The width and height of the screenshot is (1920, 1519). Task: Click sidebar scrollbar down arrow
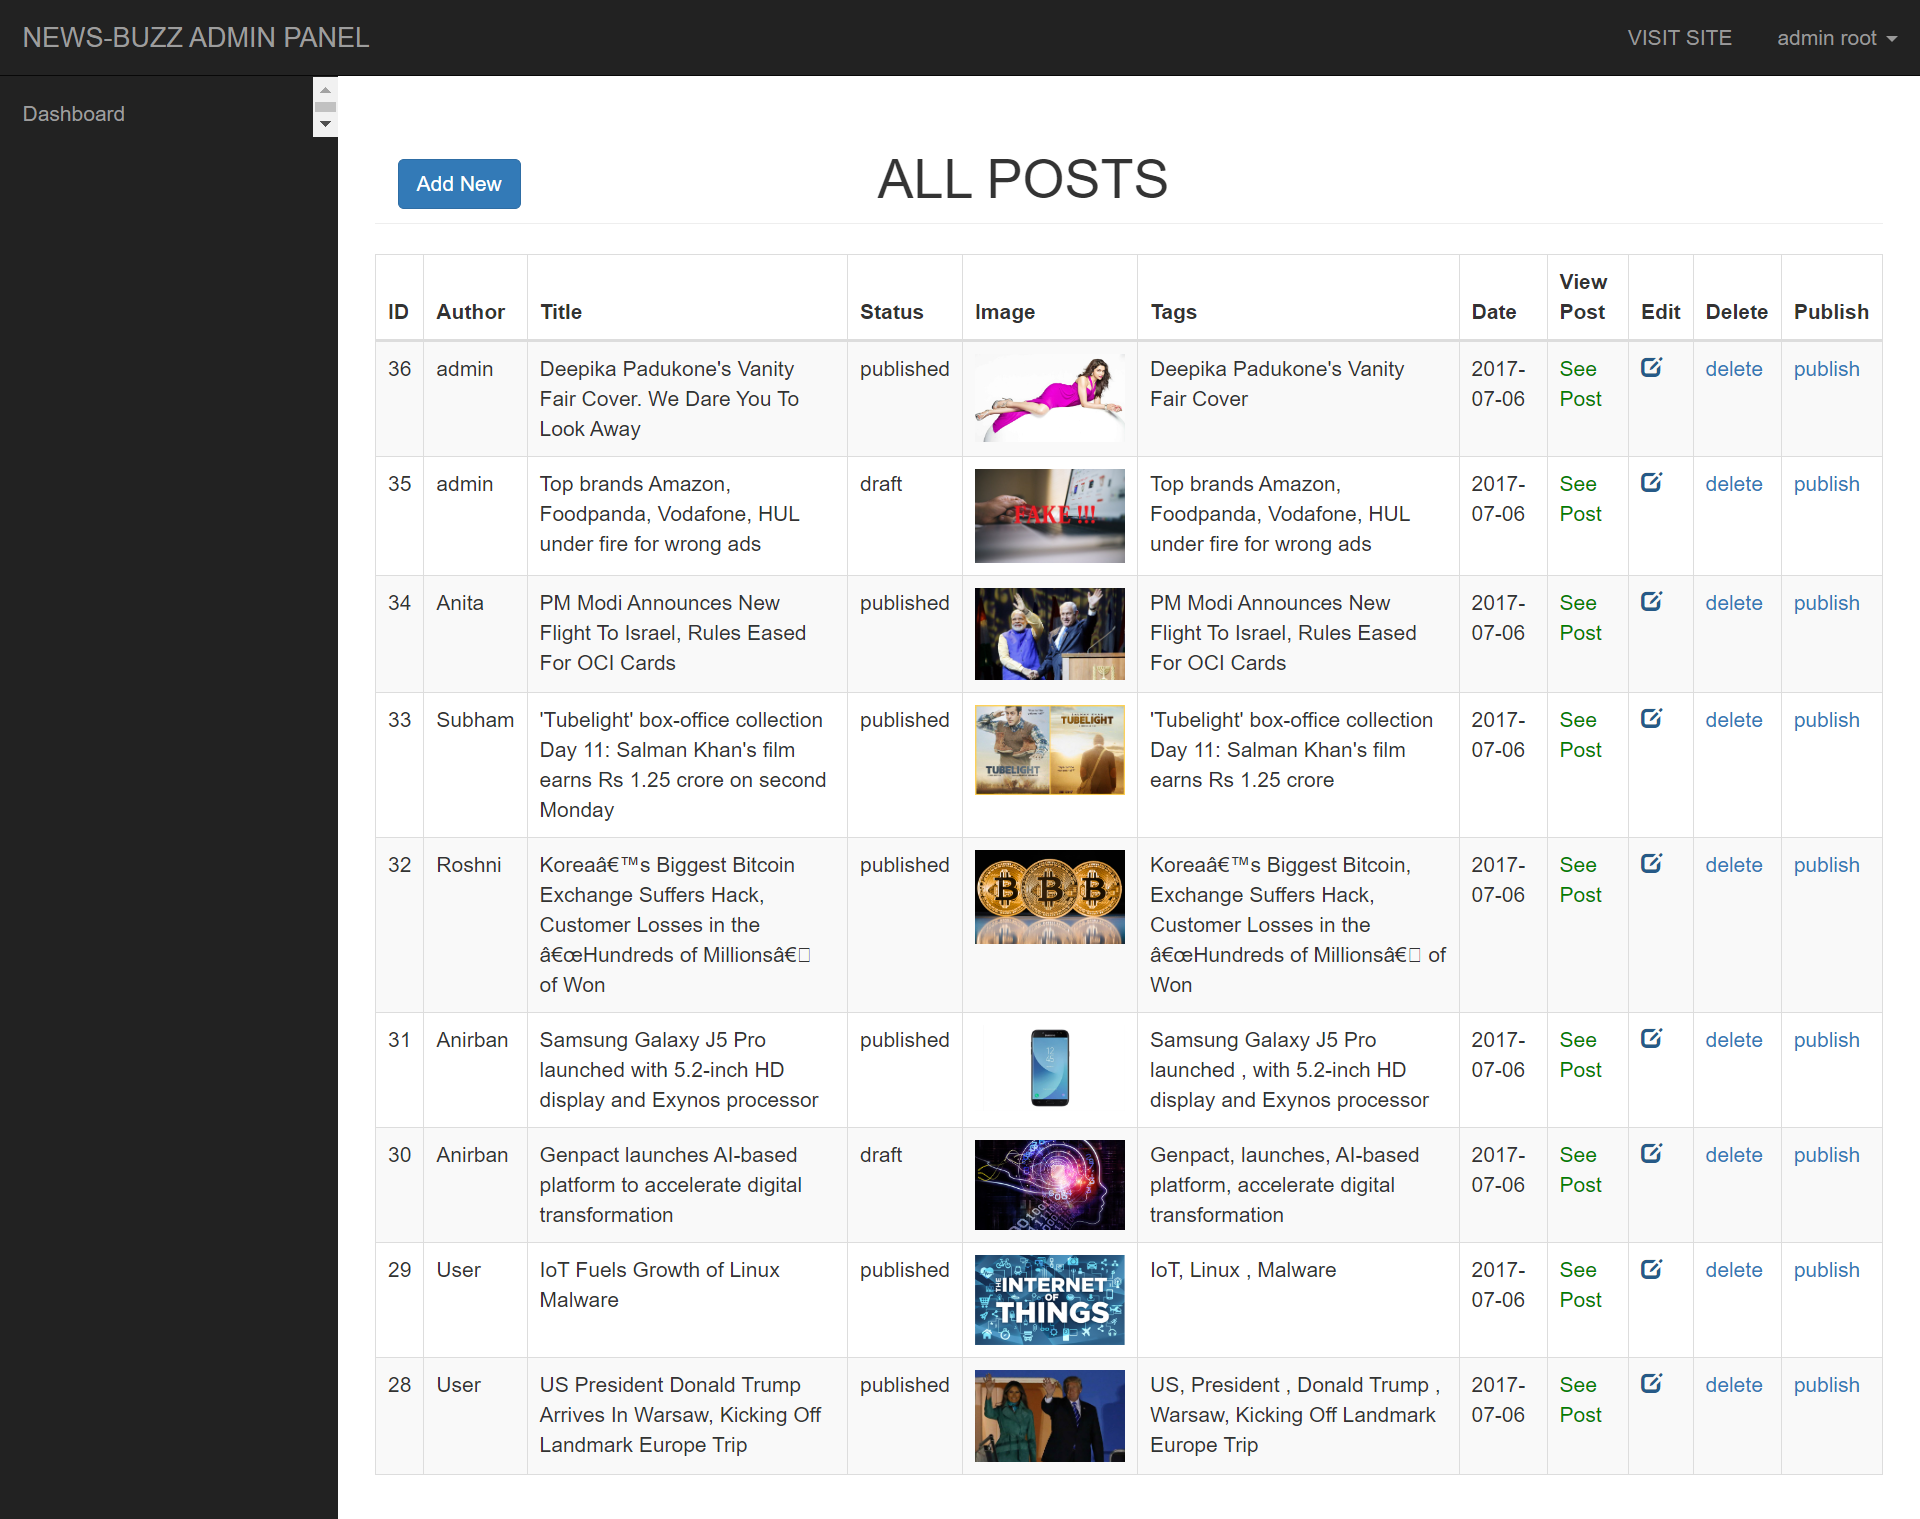(x=325, y=124)
